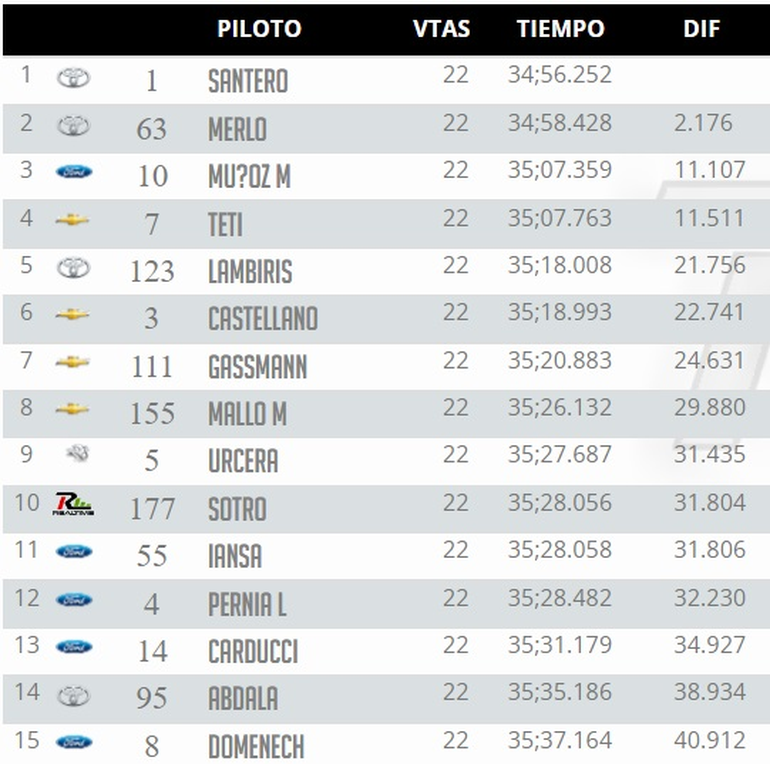Click the Toyota logo in Lambiris row
The width and height of the screenshot is (770, 764).
coord(73,268)
